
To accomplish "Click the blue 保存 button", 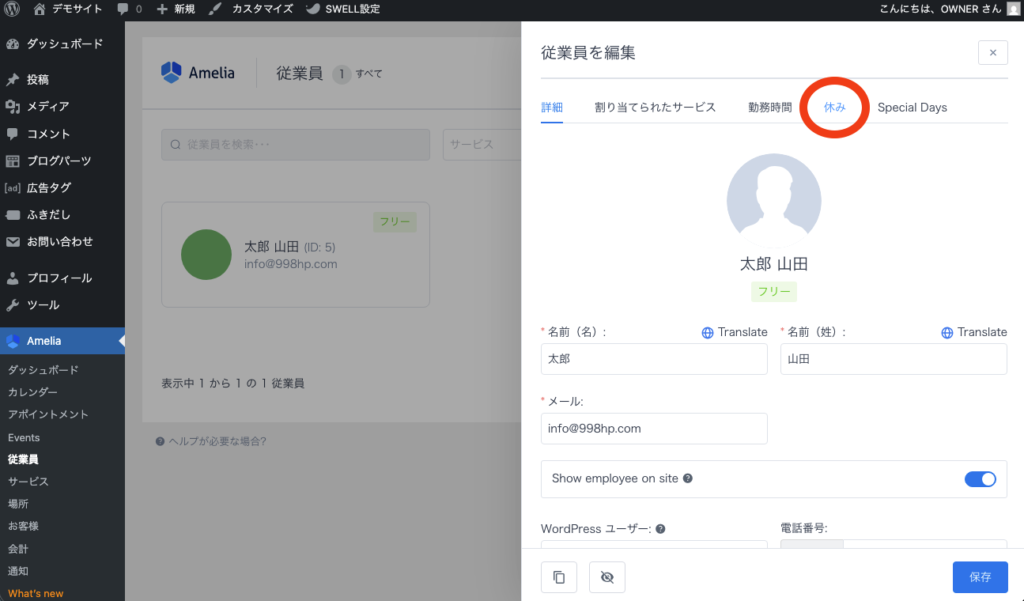I will click(980, 577).
